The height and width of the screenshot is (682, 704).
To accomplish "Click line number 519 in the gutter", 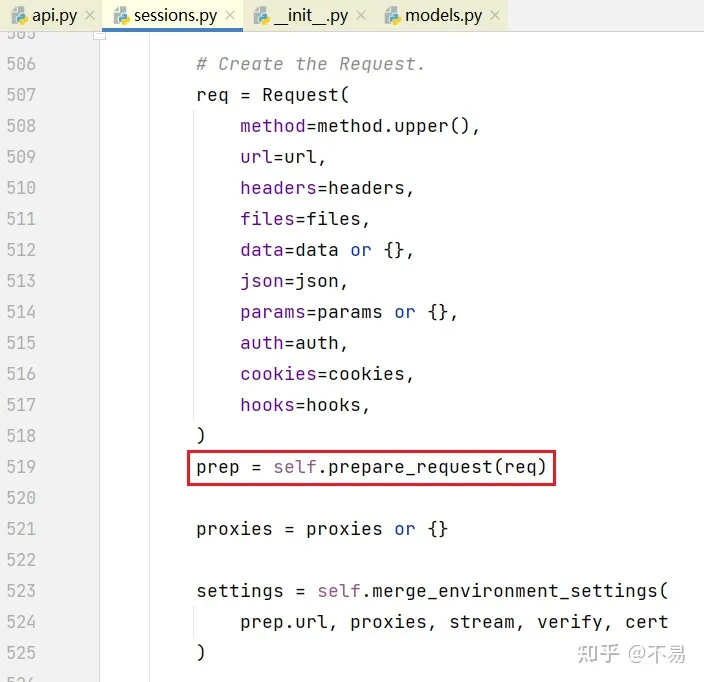I will point(21,467).
